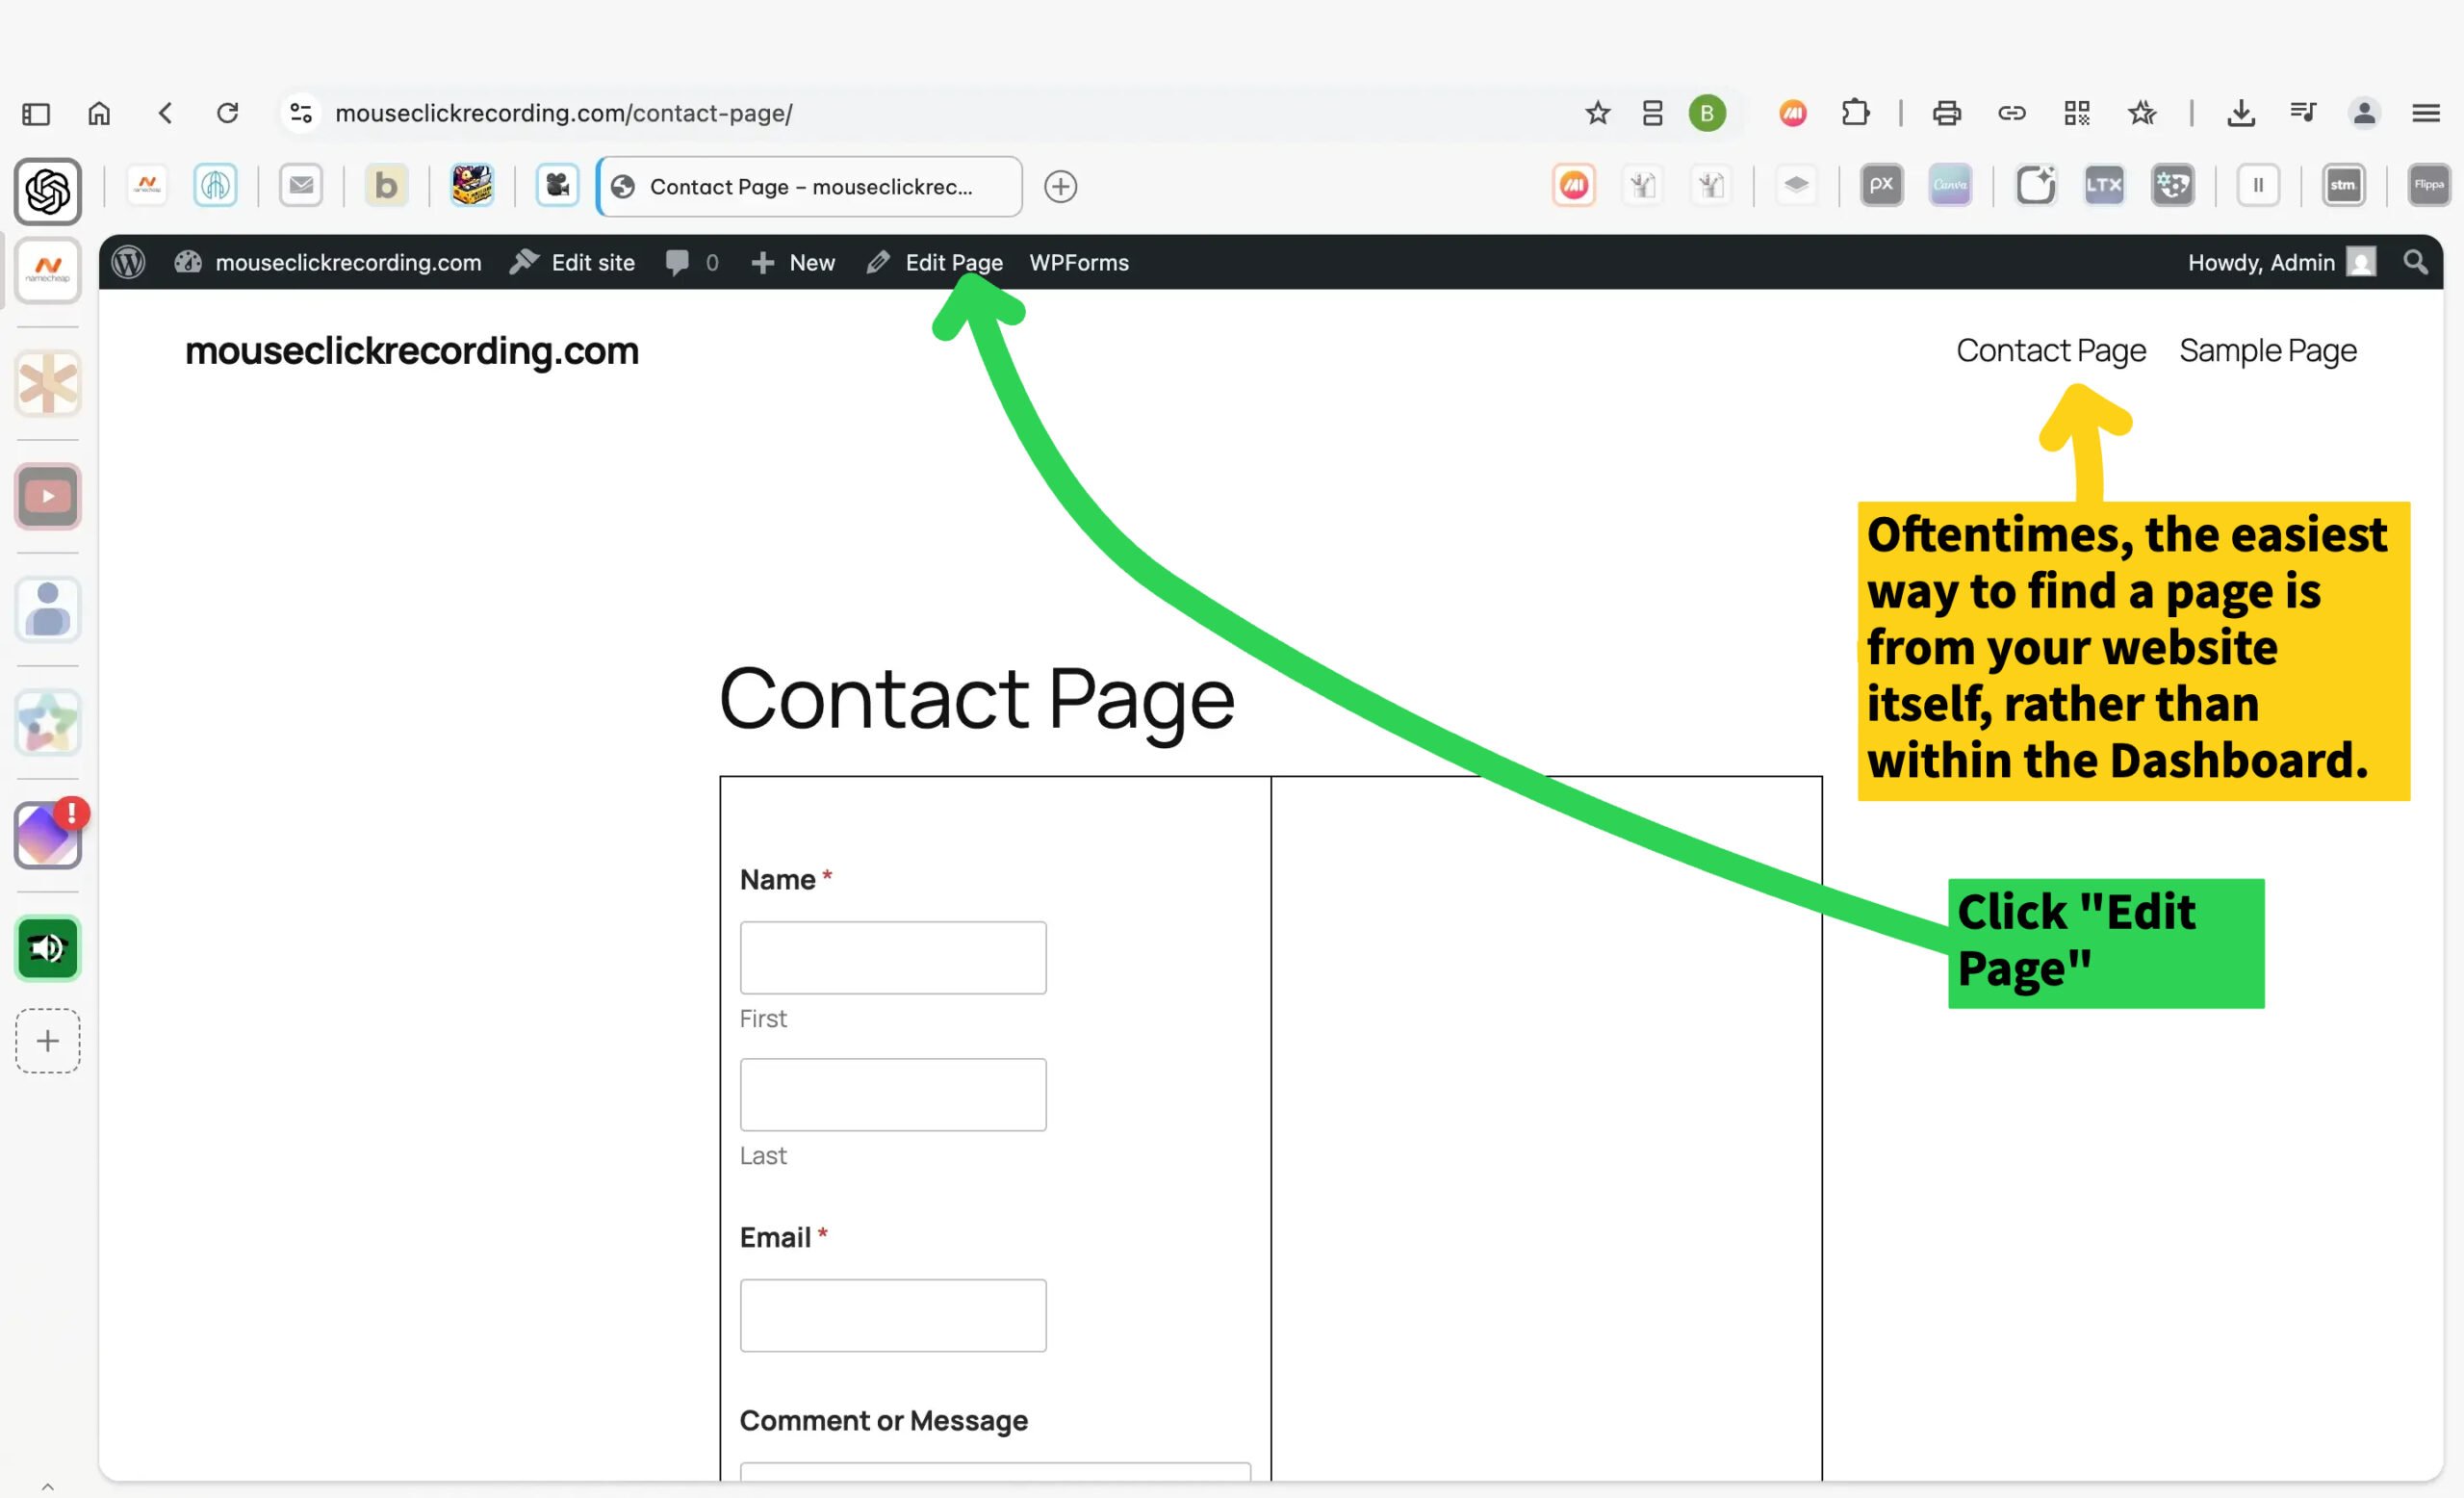Select the Contact Page browser tab
This screenshot has height=1498, width=2464.
coord(810,187)
